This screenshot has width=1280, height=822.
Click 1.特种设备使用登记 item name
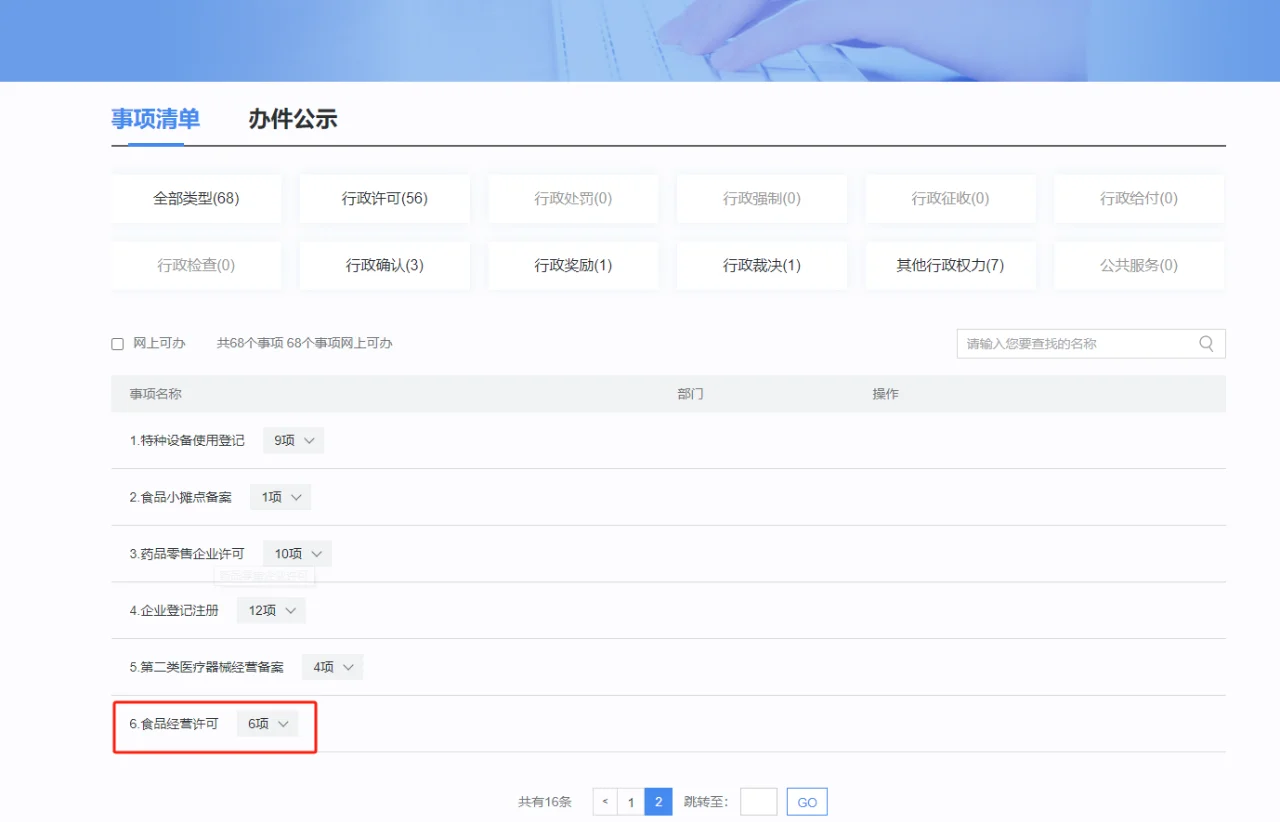tap(187, 440)
